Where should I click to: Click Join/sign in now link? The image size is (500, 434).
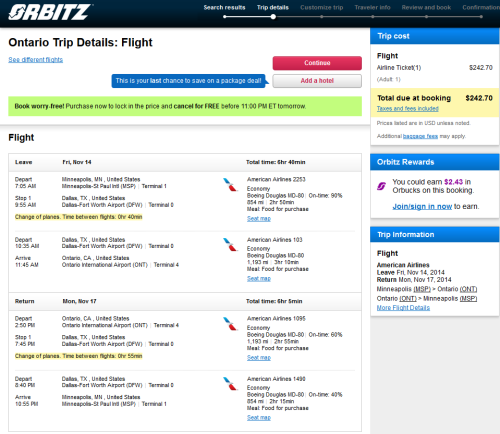click(x=422, y=206)
